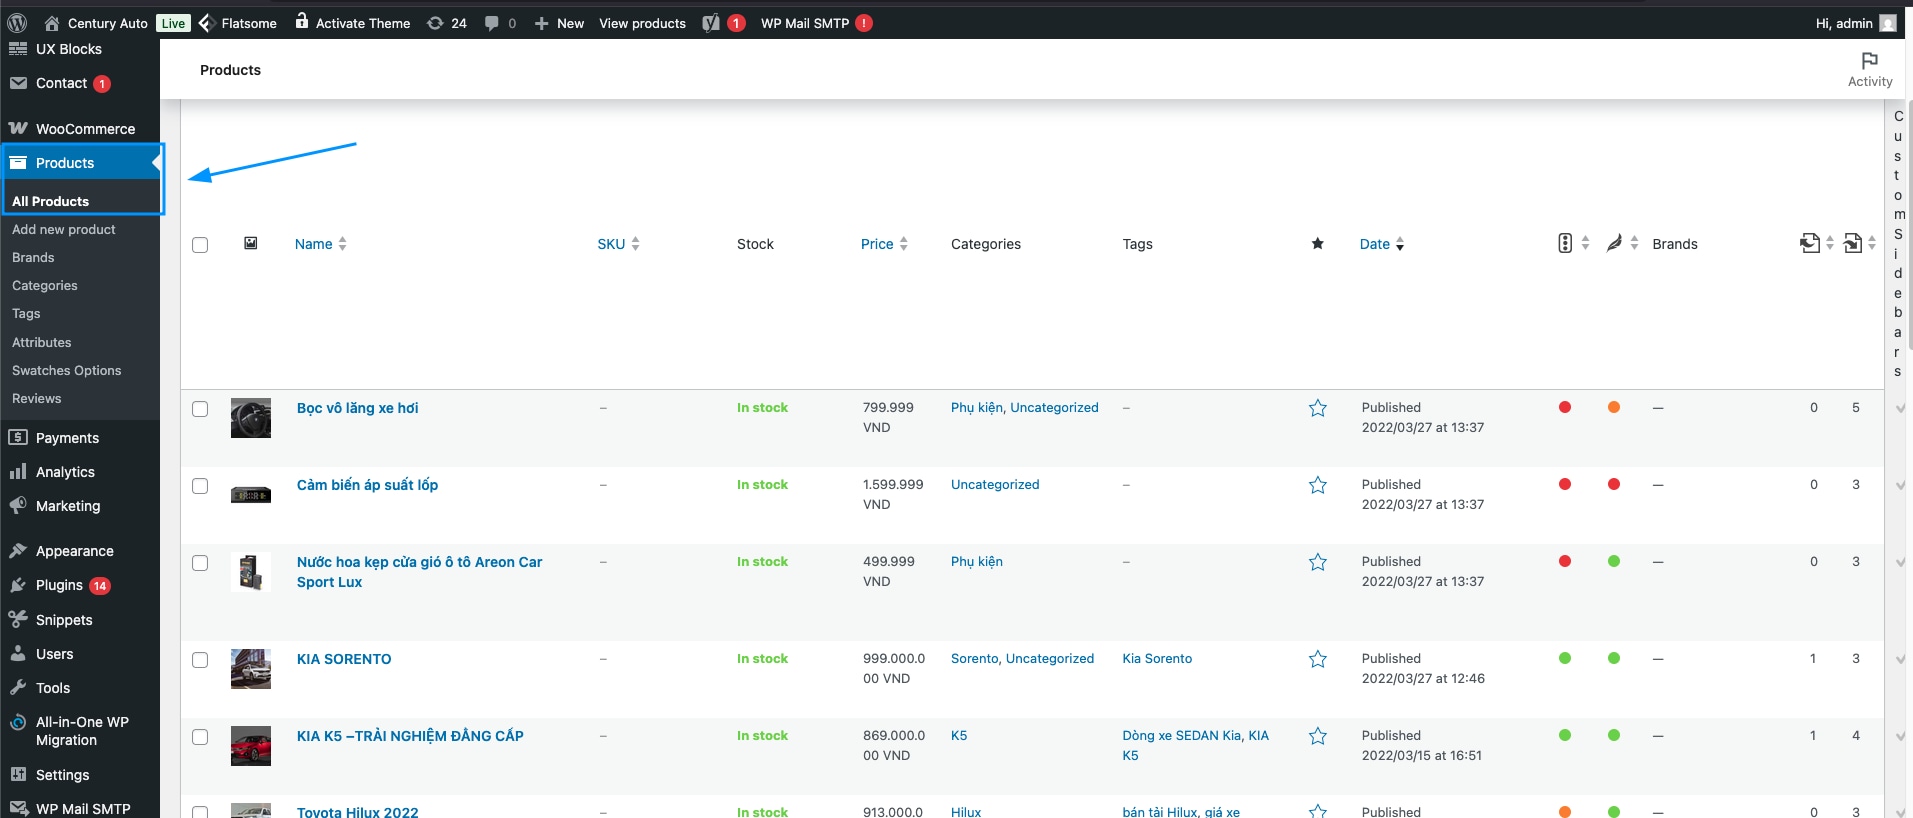
Task: Select checkbox for Cảm biến áp suất lốp
Action: 200,486
